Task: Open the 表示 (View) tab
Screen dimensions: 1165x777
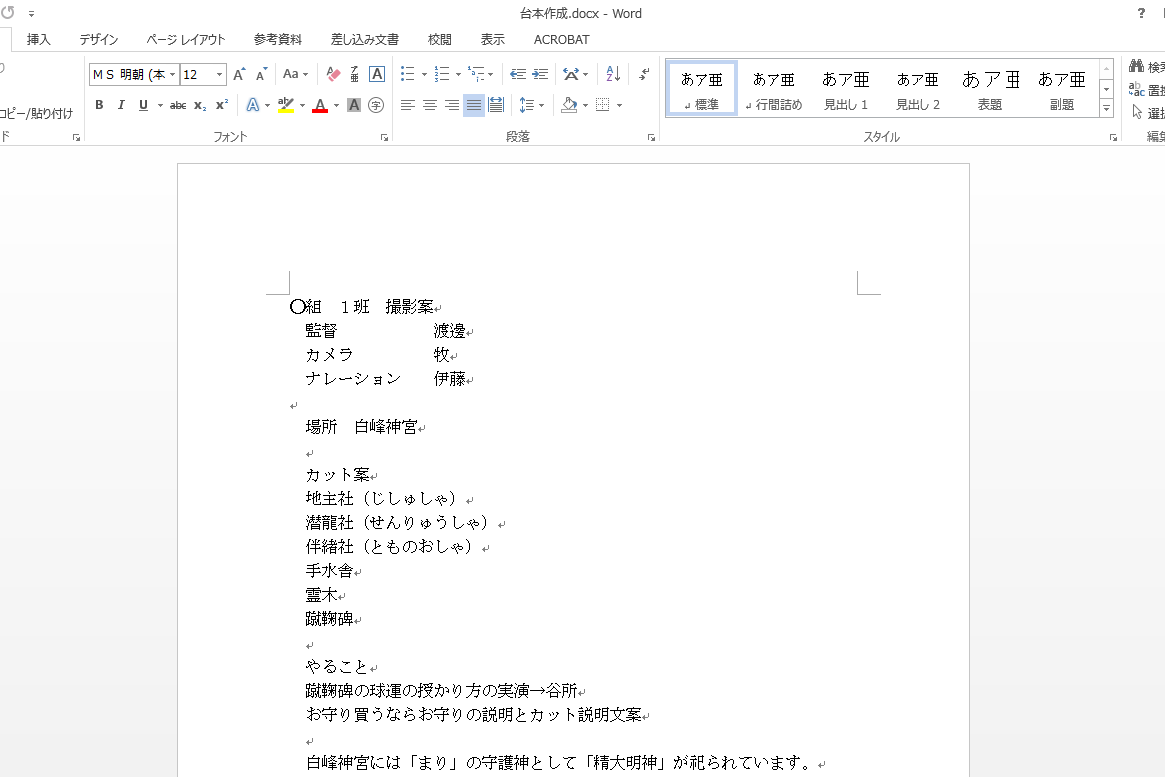Action: pos(493,39)
